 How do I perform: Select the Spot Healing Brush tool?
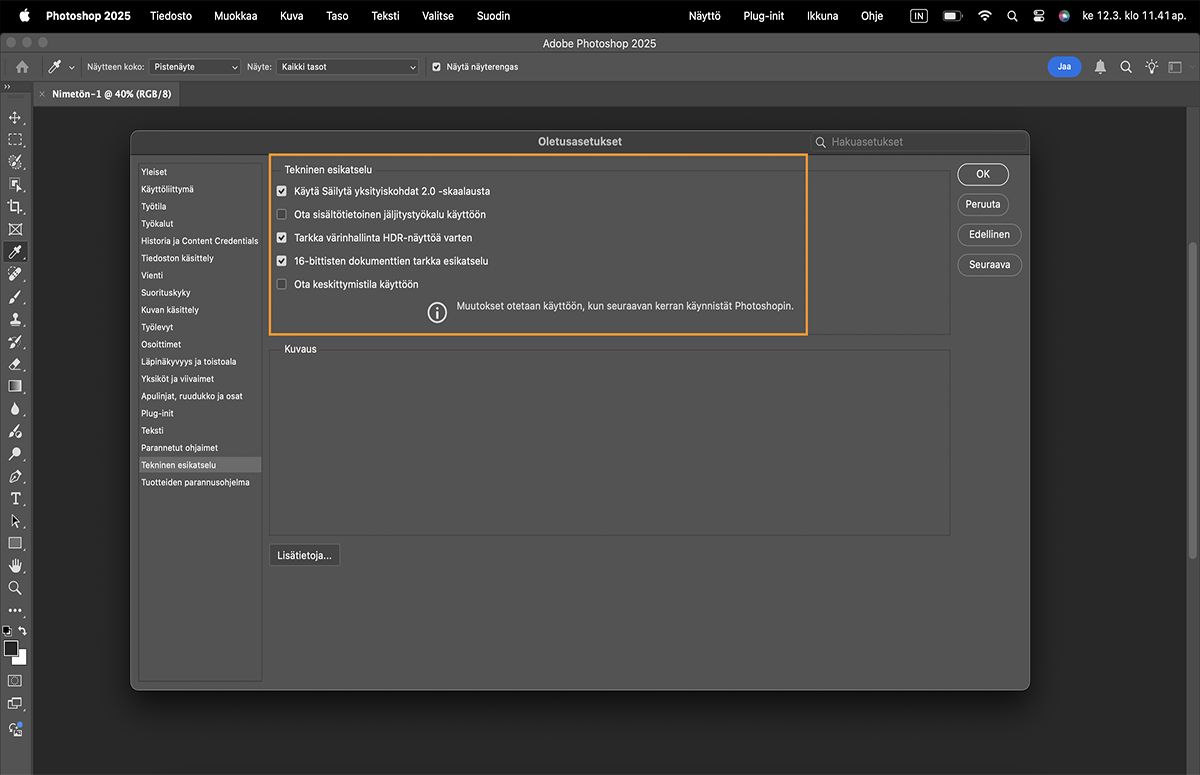[x=15, y=274]
